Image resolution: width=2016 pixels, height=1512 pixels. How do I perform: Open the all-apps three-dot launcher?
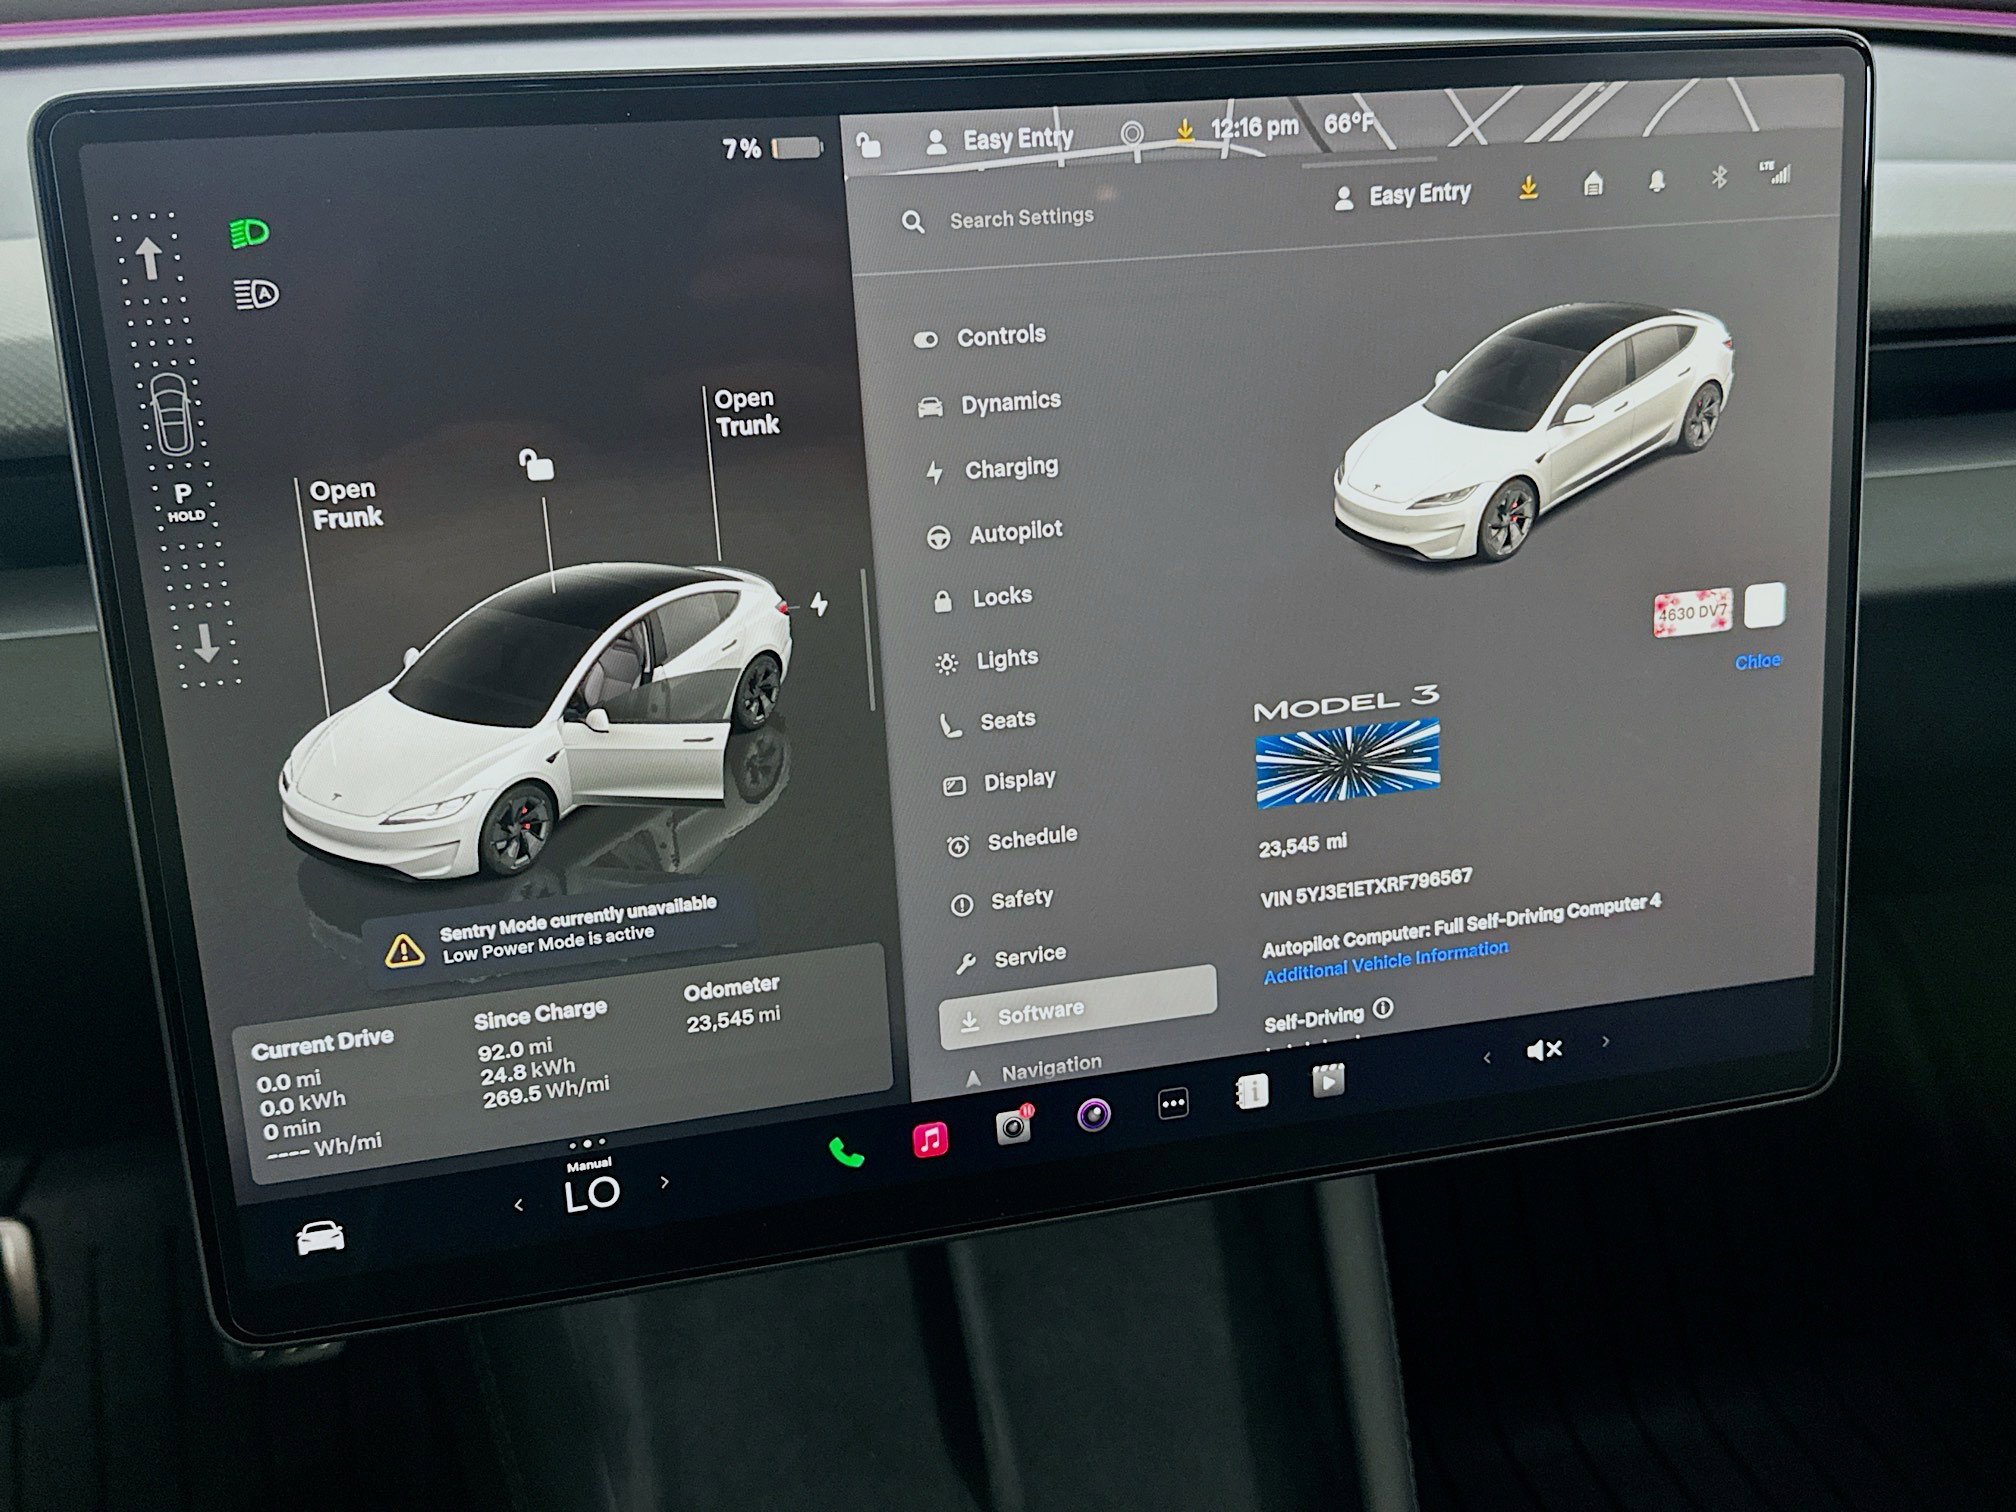coord(1173,1103)
